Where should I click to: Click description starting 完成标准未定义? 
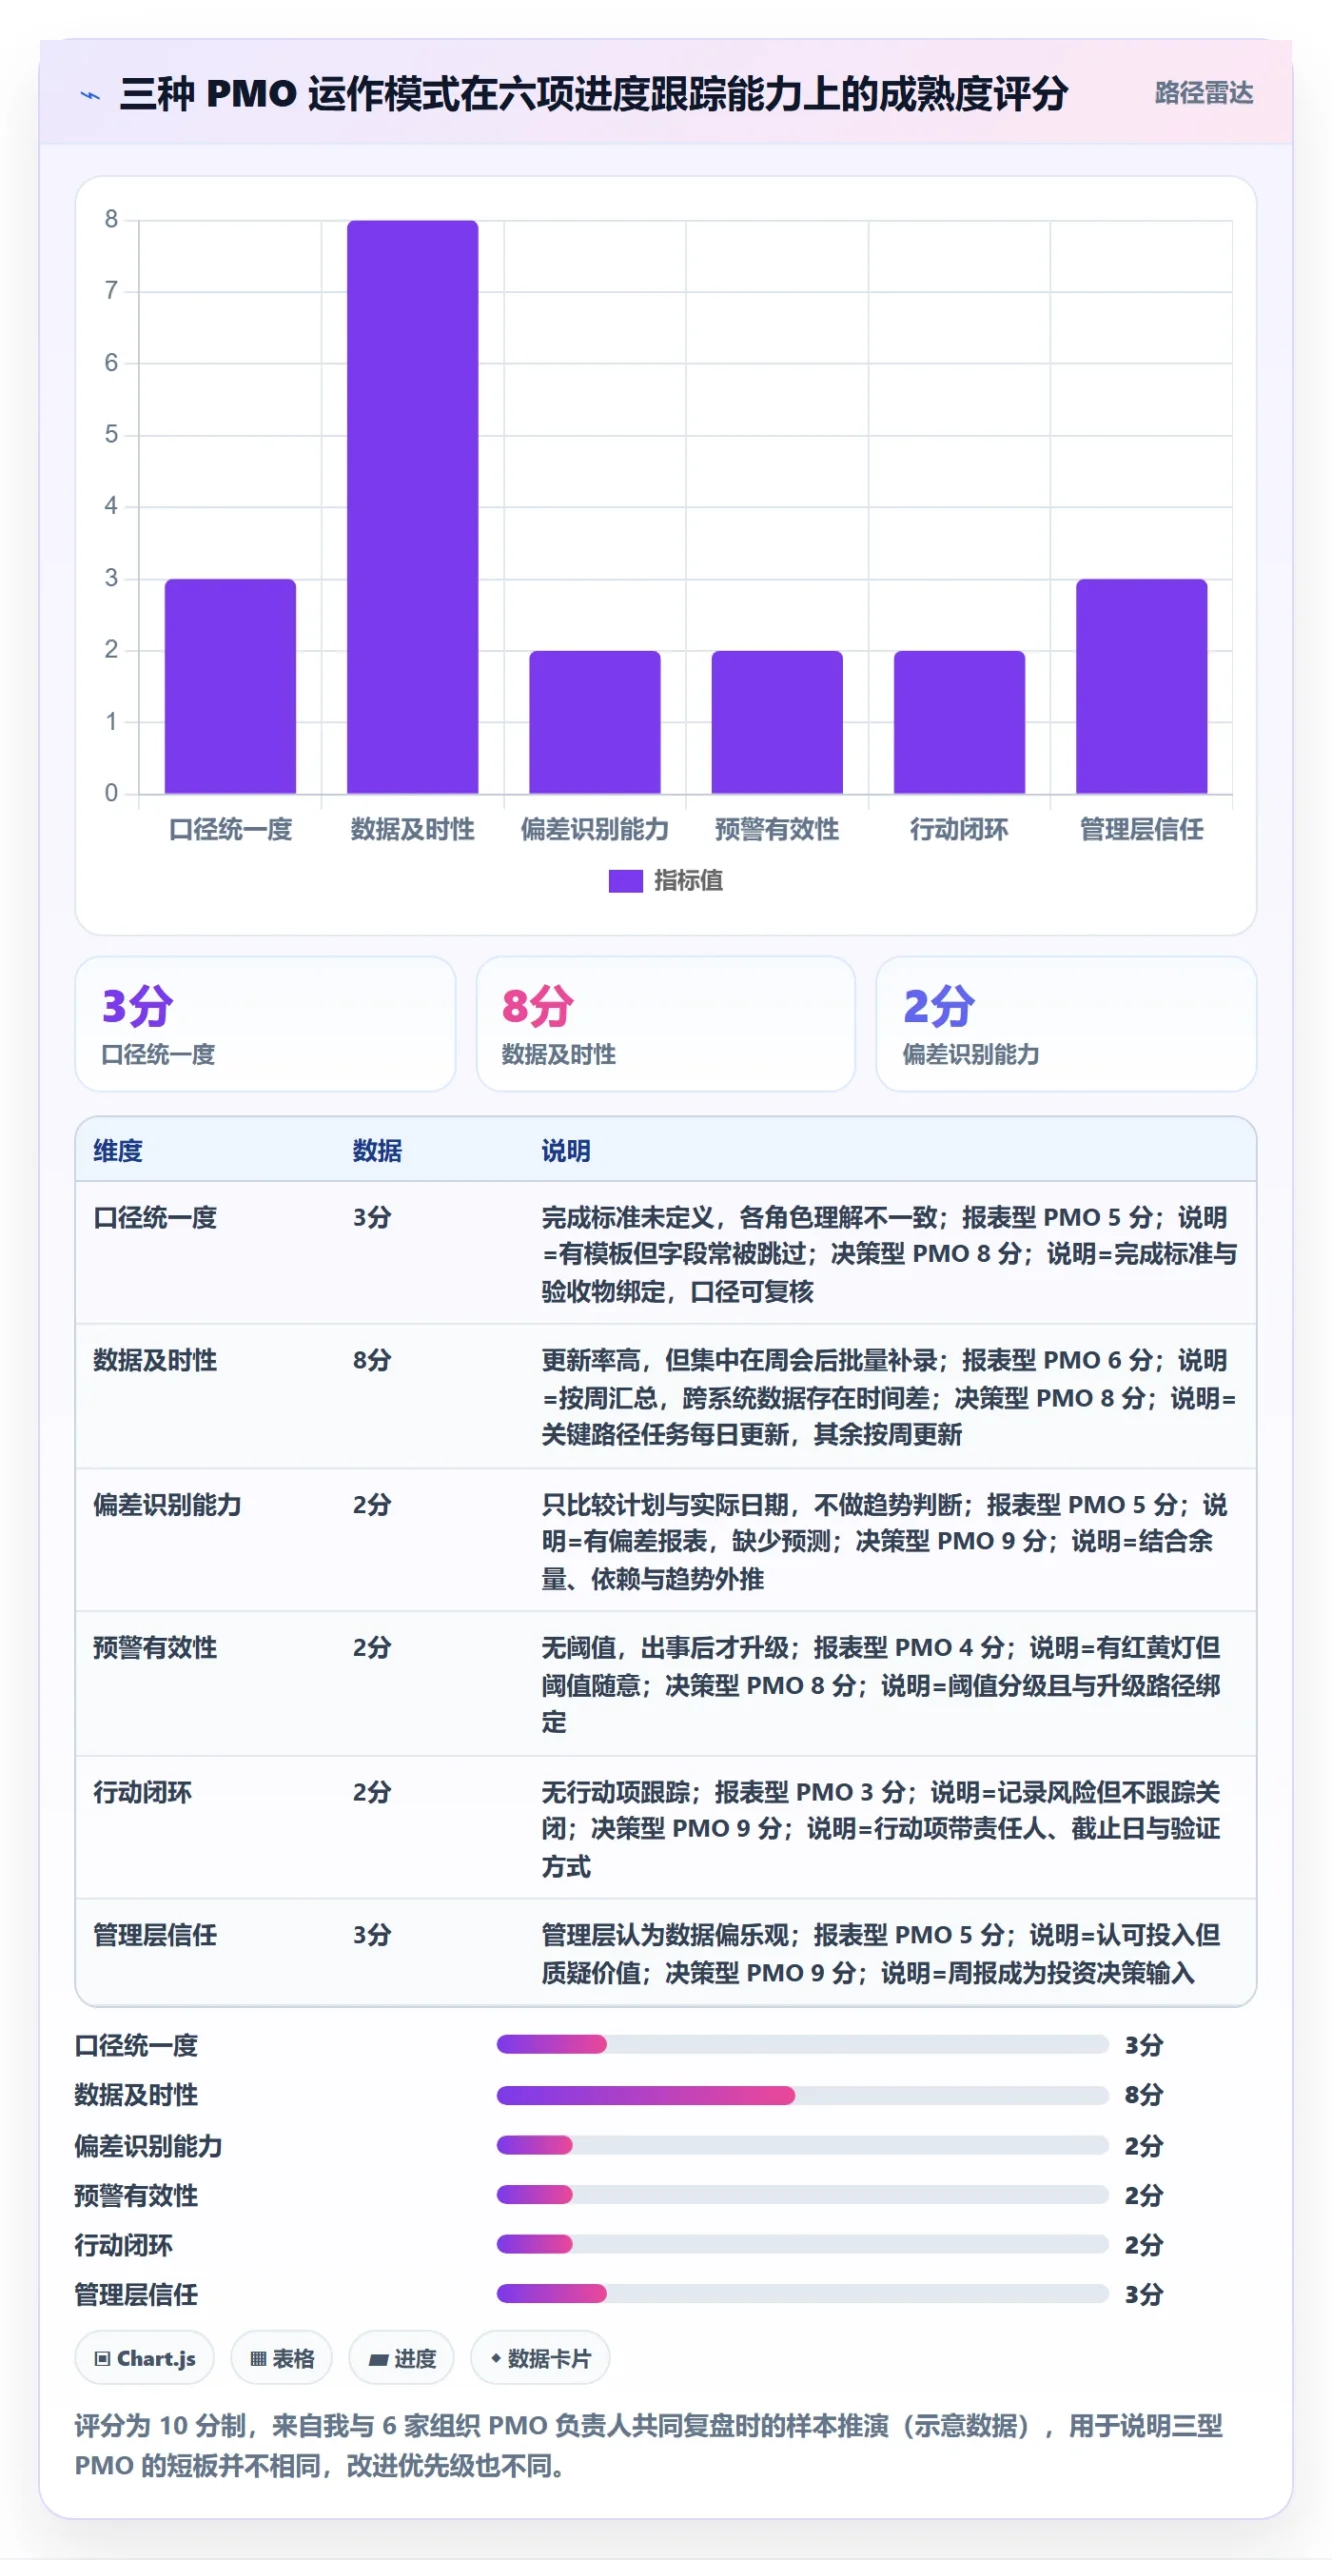pos(889,1254)
